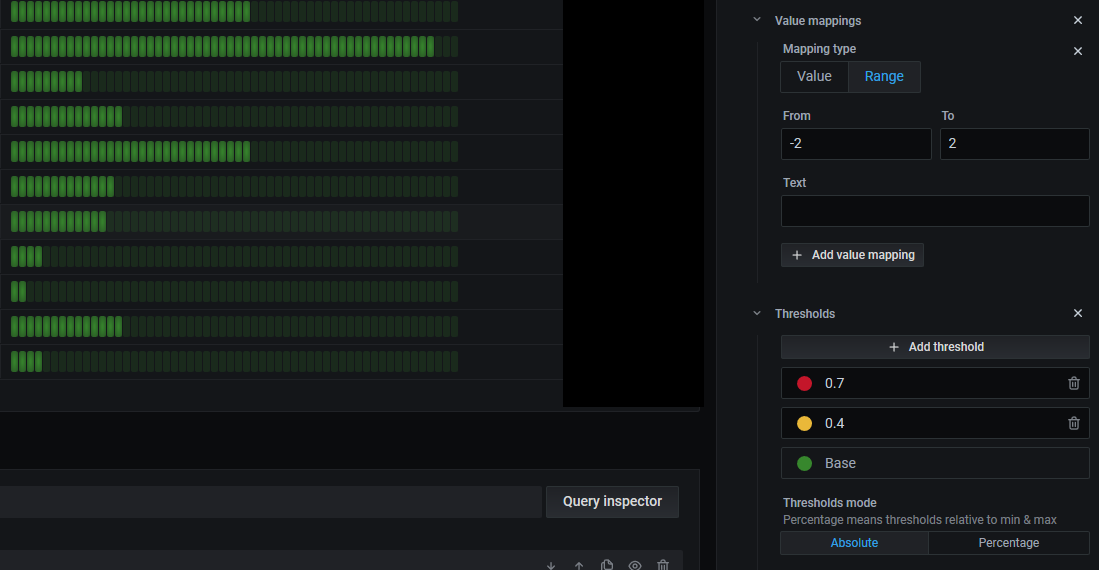Focus the empty Text mapping field
Viewport: 1099px width, 570px height.
click(x=935, y=210)
